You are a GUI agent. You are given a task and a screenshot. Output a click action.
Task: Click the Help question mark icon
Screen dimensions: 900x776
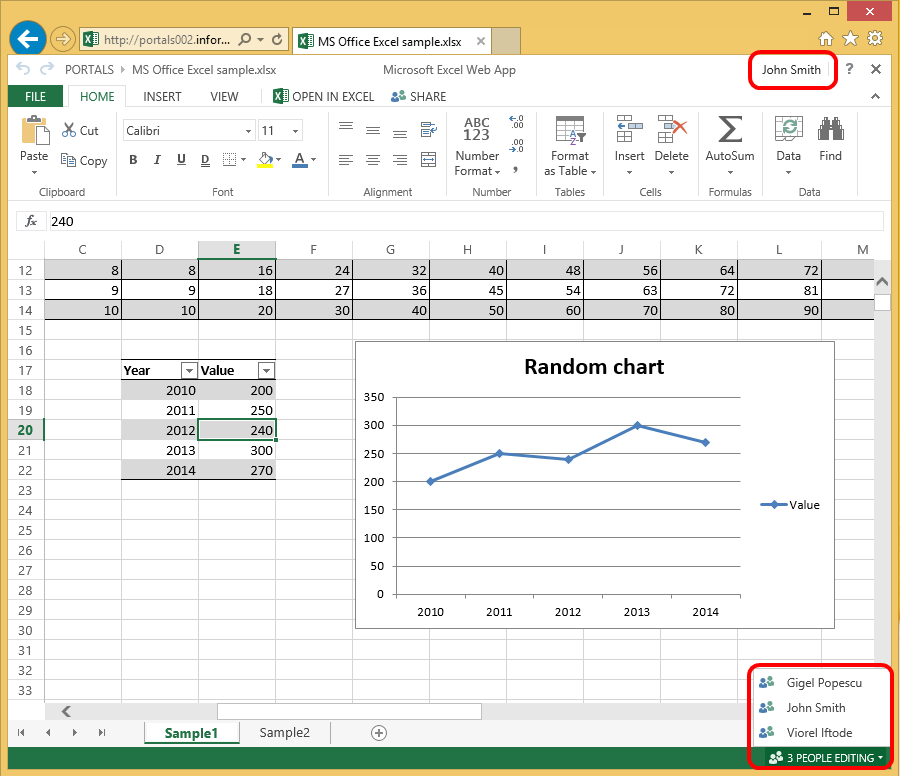coord(849,69)
